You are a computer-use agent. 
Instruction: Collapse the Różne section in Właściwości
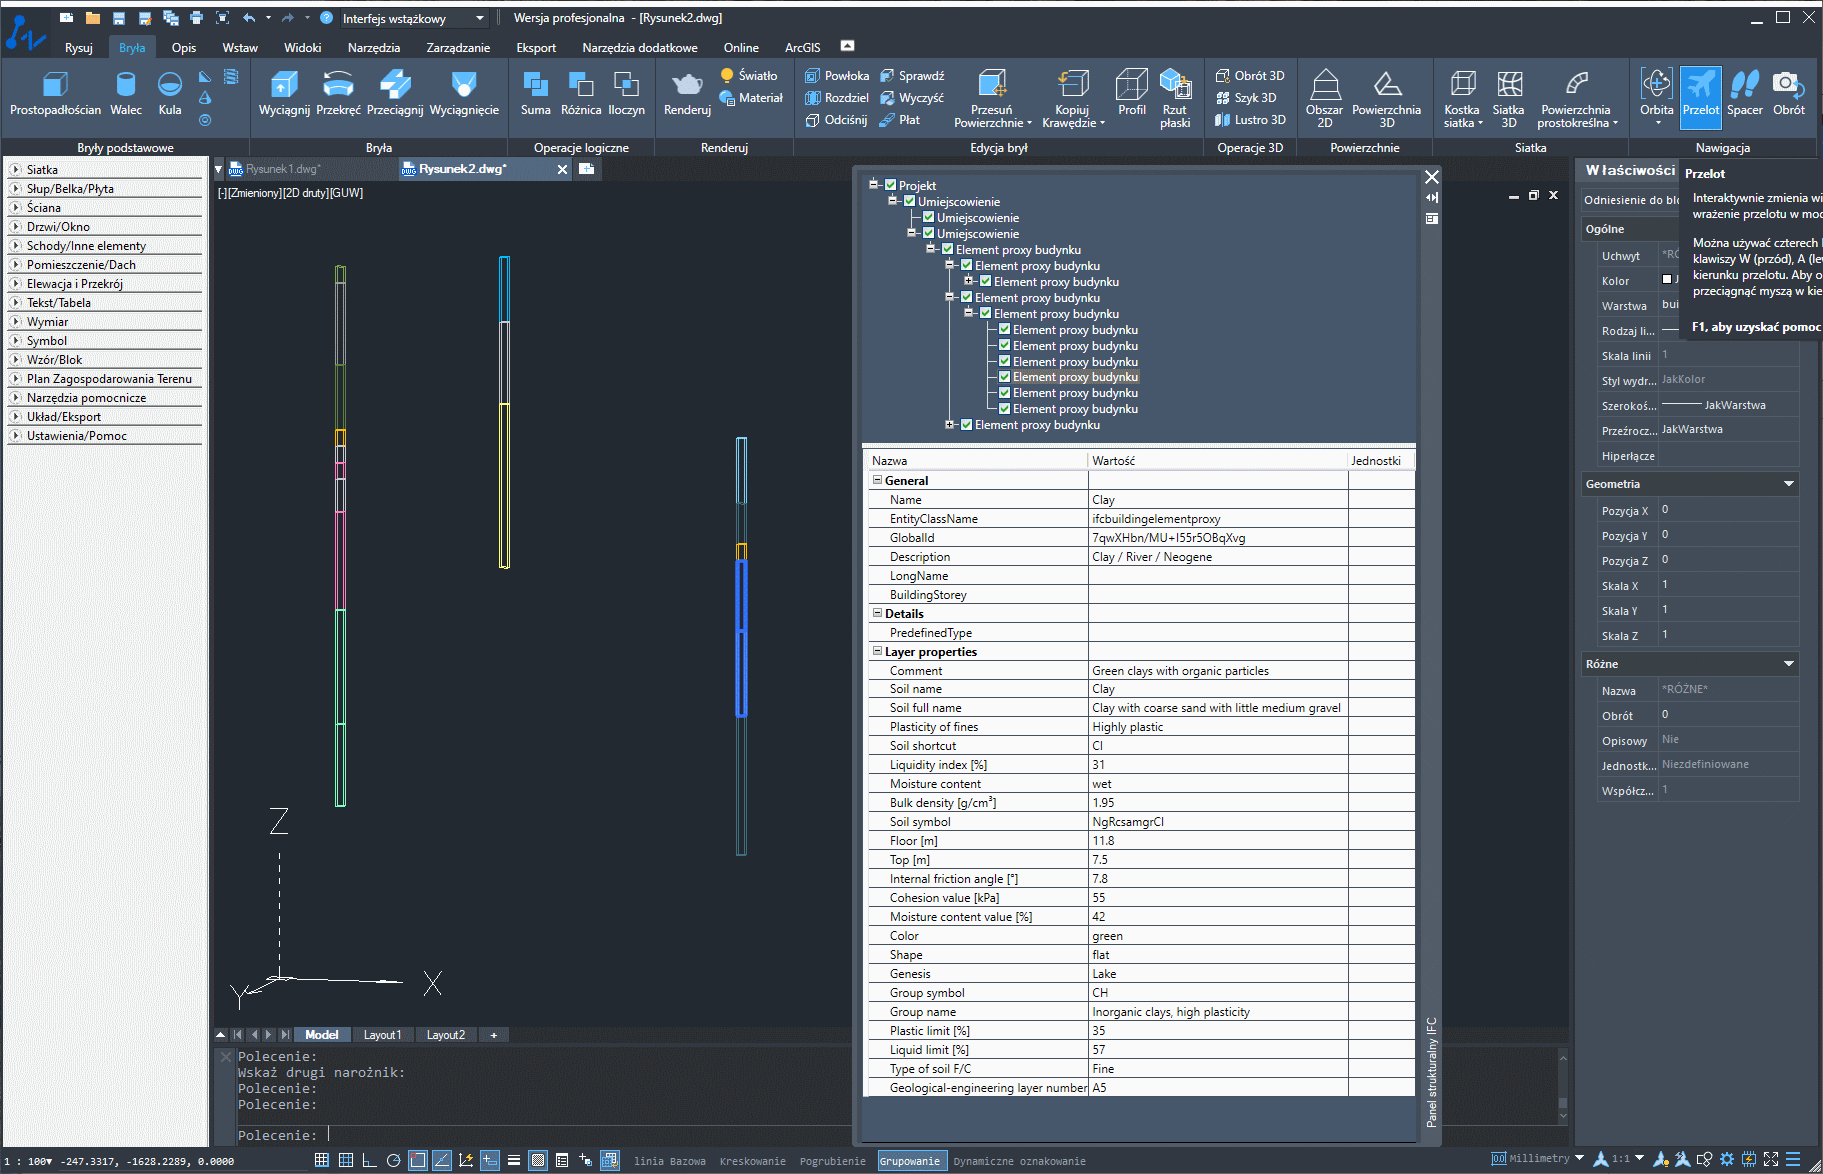pyautogui.click(x=1789, y=664)
